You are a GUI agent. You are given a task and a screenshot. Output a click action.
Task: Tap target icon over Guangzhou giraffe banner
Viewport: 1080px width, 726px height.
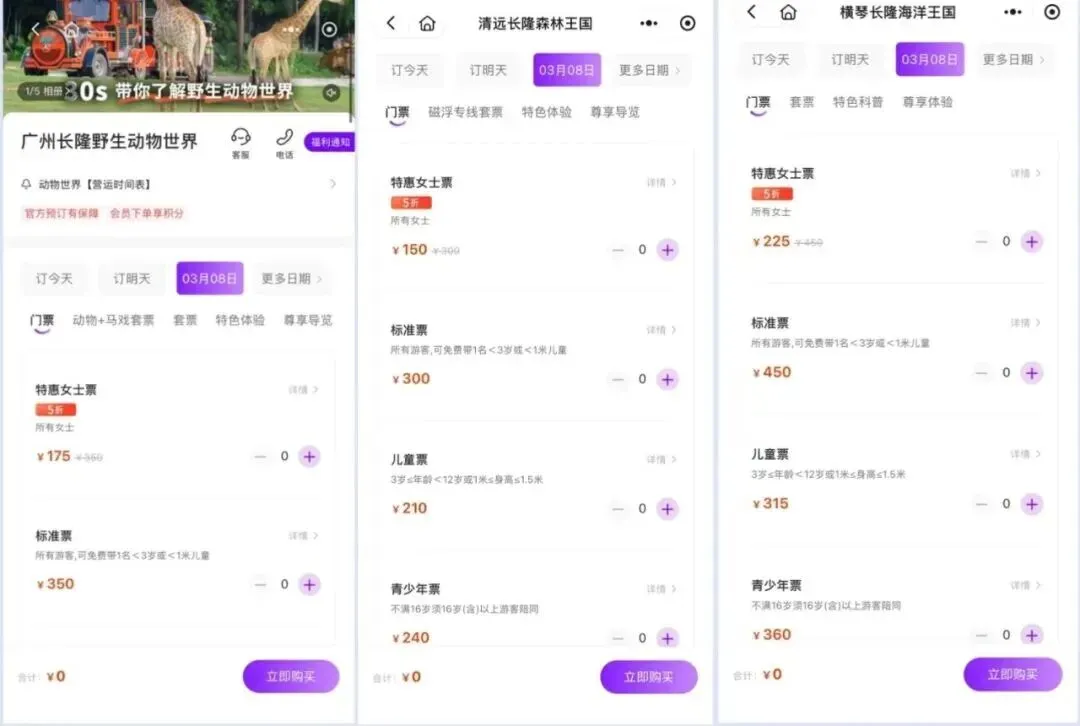coord(329,30)
